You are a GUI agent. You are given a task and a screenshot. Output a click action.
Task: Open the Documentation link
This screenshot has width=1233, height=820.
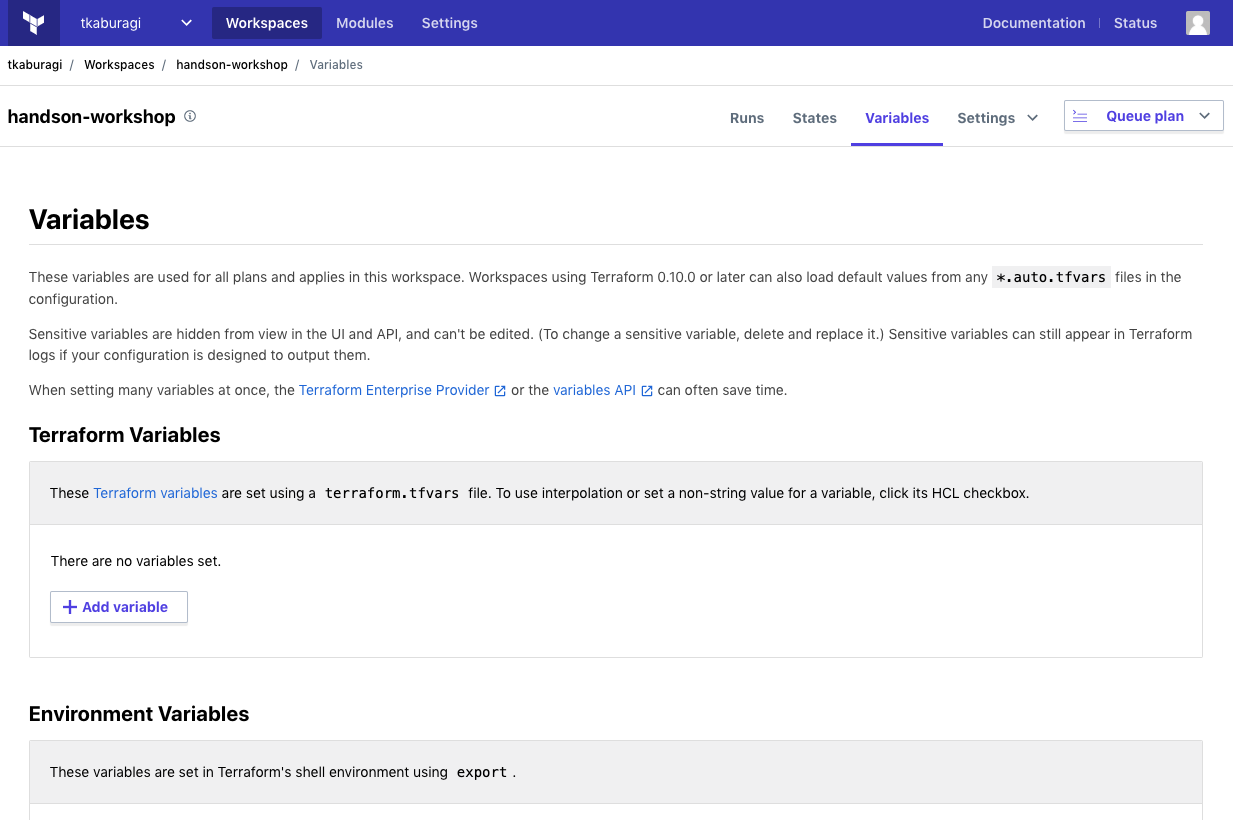(x=1033, y=23)
